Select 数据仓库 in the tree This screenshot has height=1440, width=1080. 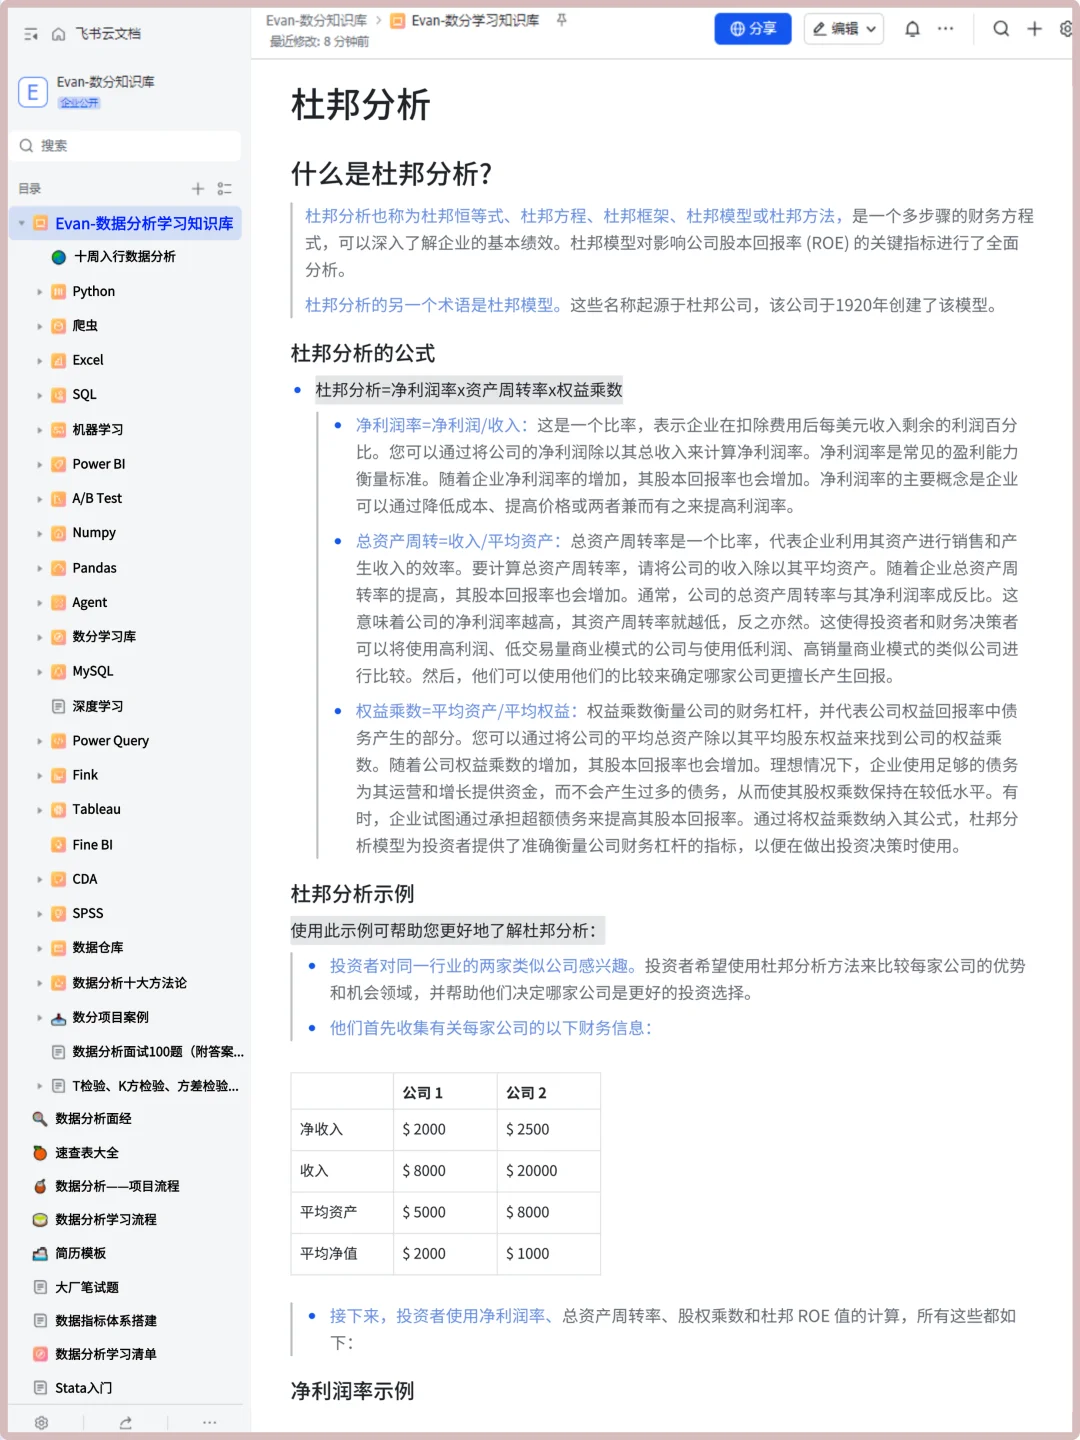coord(98,948)
